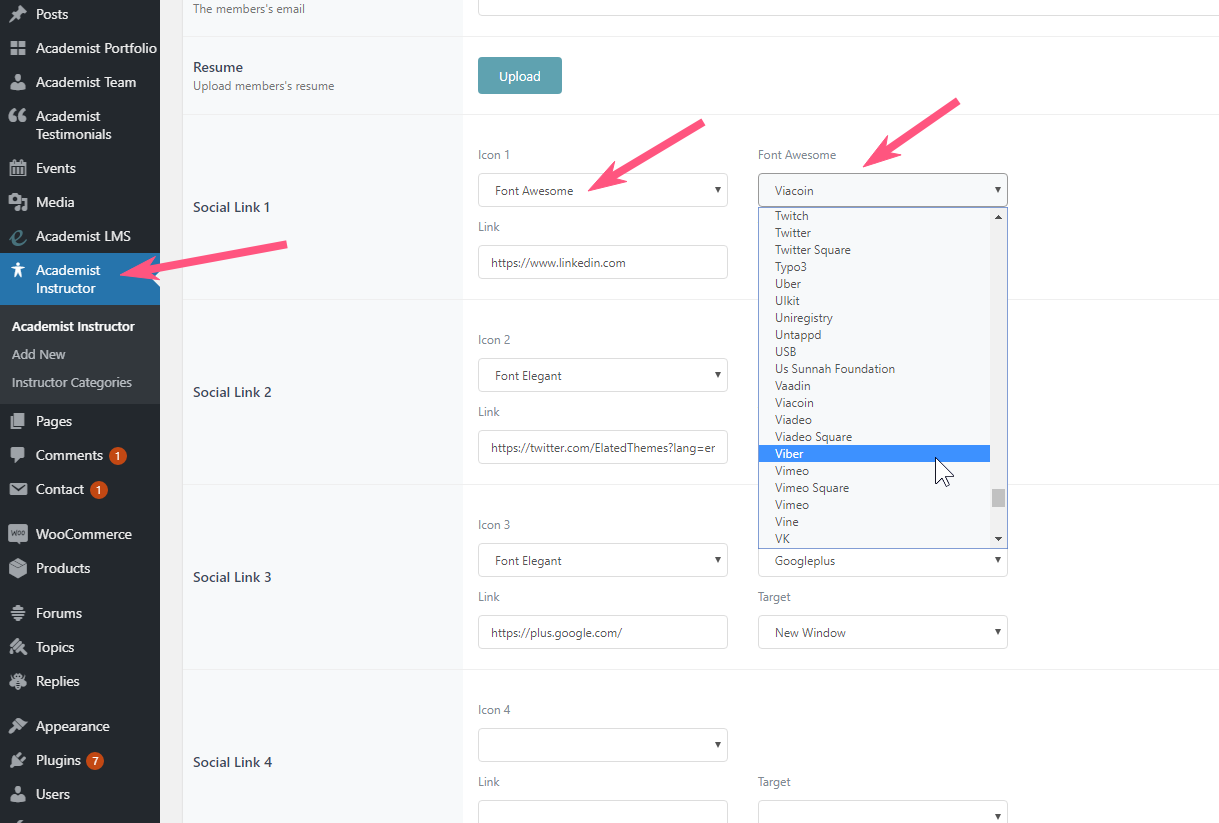The width and height of the screenshot is (1219, 823).
Task: Open the Icon 3 Font Elegant dropdown
Action: pyautogui.click(x=603, y=560)
